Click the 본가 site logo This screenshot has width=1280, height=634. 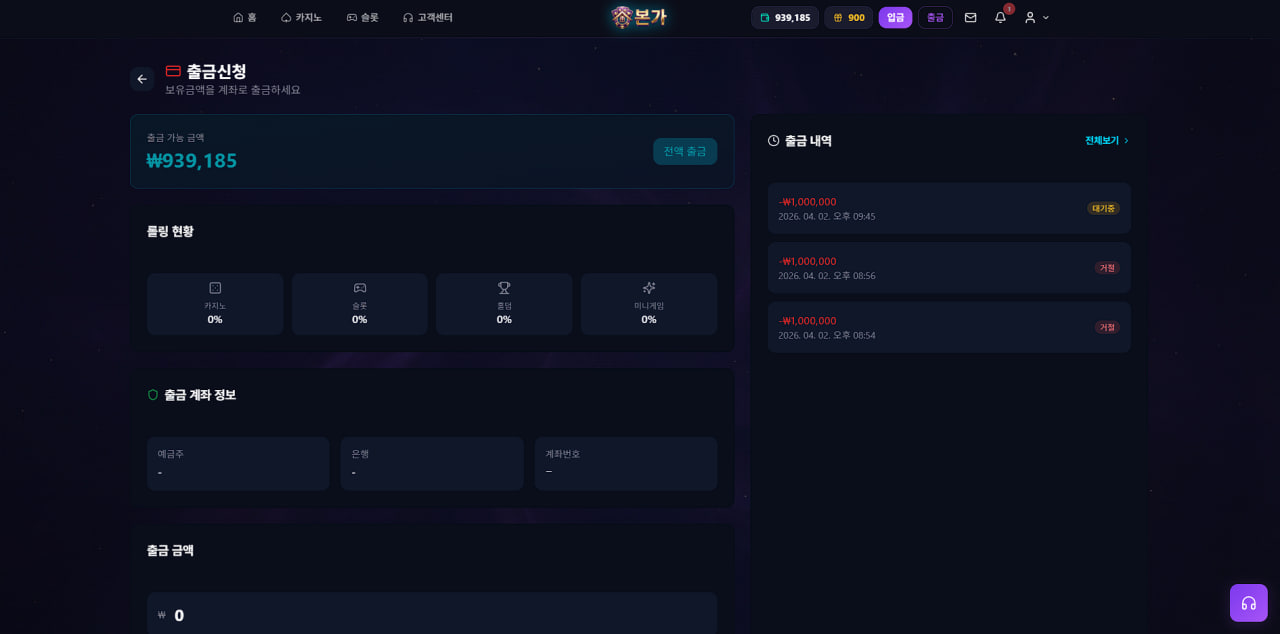[639, 17]
